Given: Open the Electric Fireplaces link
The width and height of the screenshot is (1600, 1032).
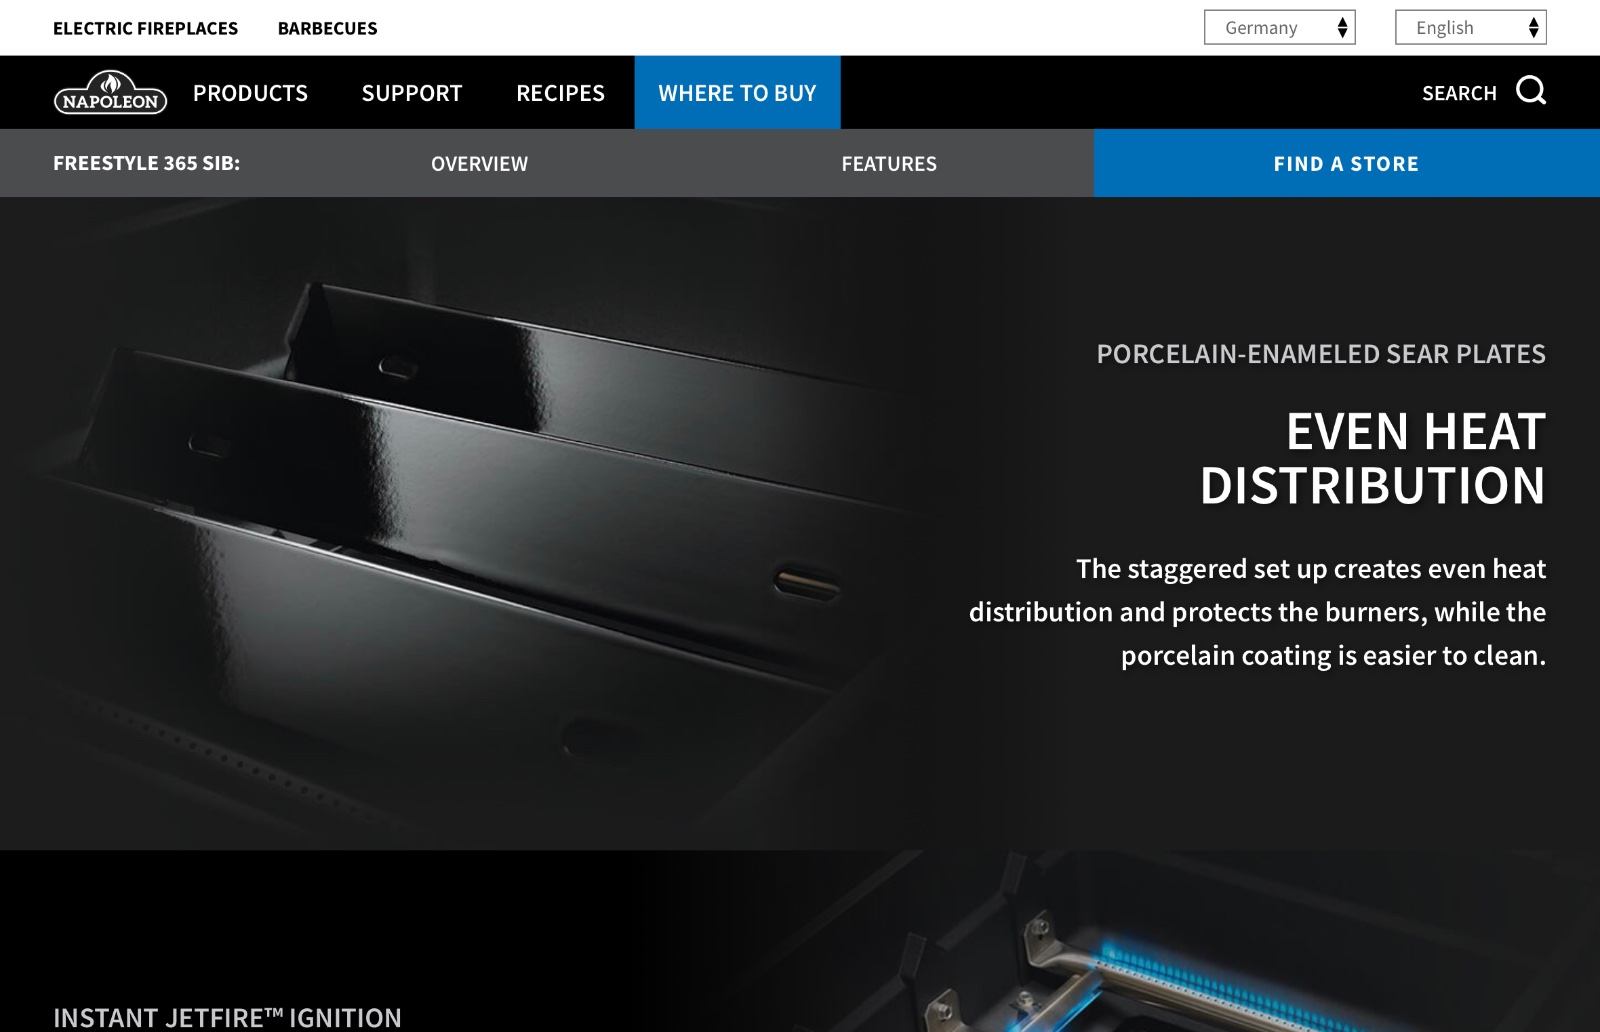Looking at the screenshot, I should [x=145, y=28].
